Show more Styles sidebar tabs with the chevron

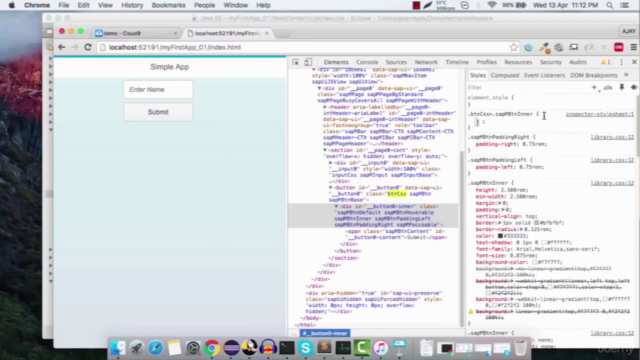tap(626, 75)
